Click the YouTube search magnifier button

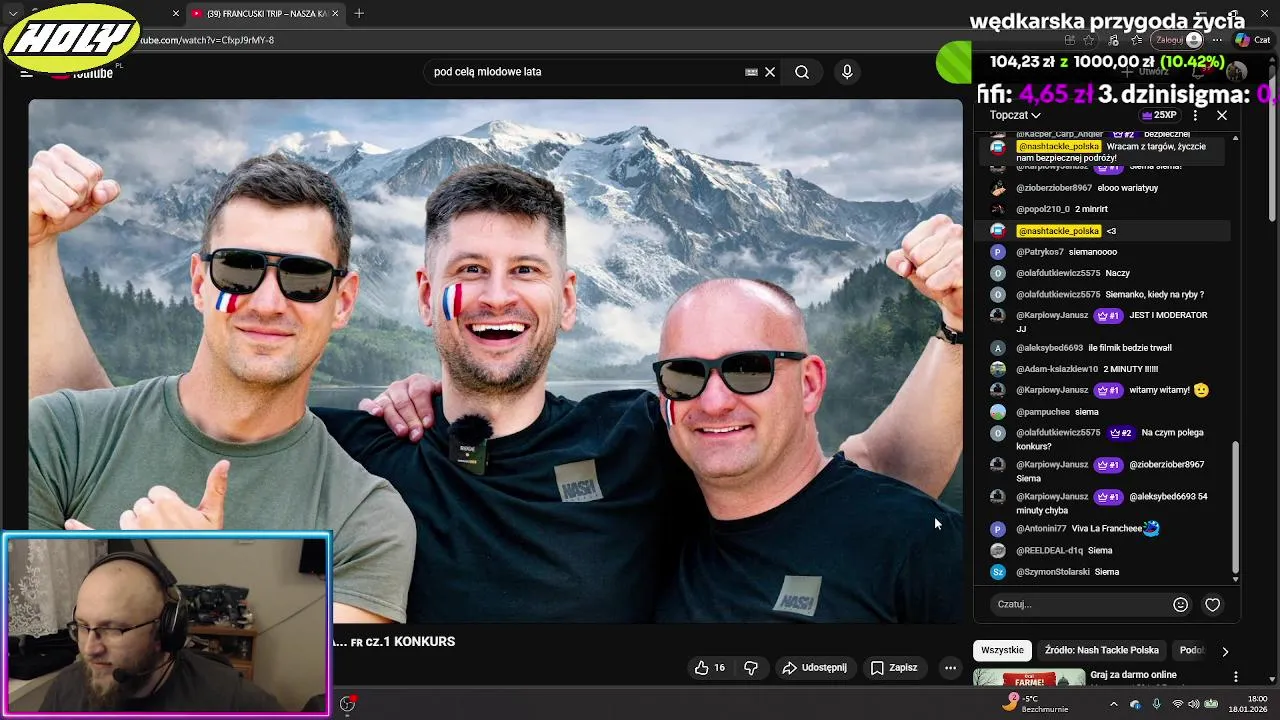pyautogui.click(x=802, y=72)
